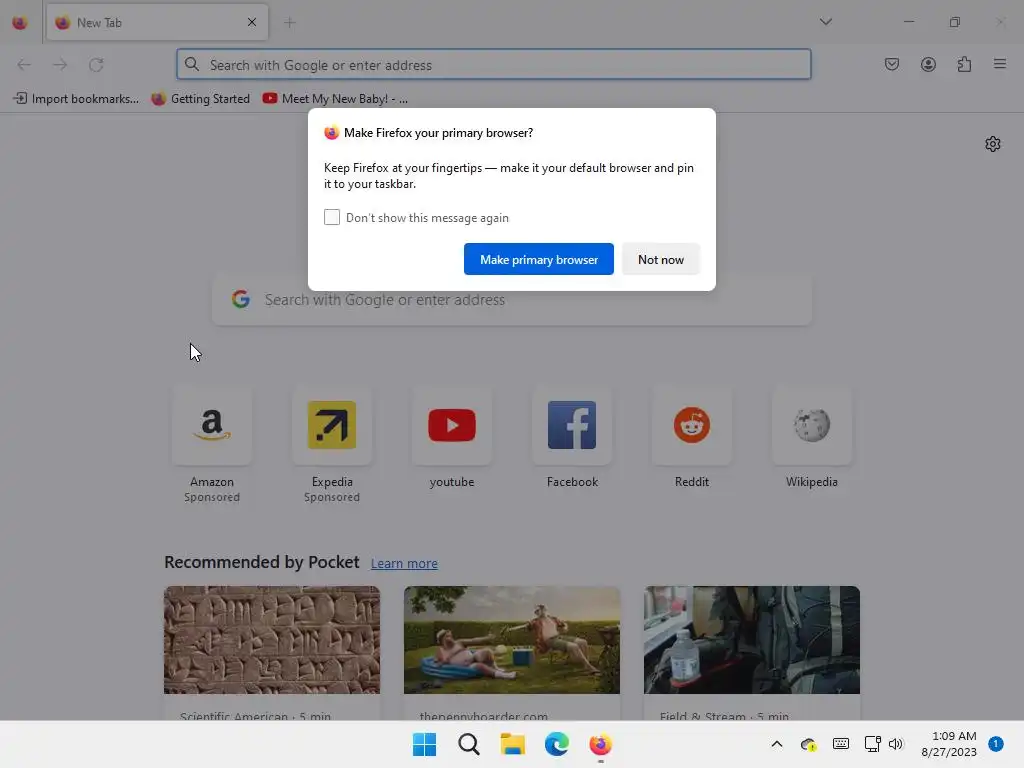
Task: Launch File Explorer from taskbar
Action: pos(513,744)
